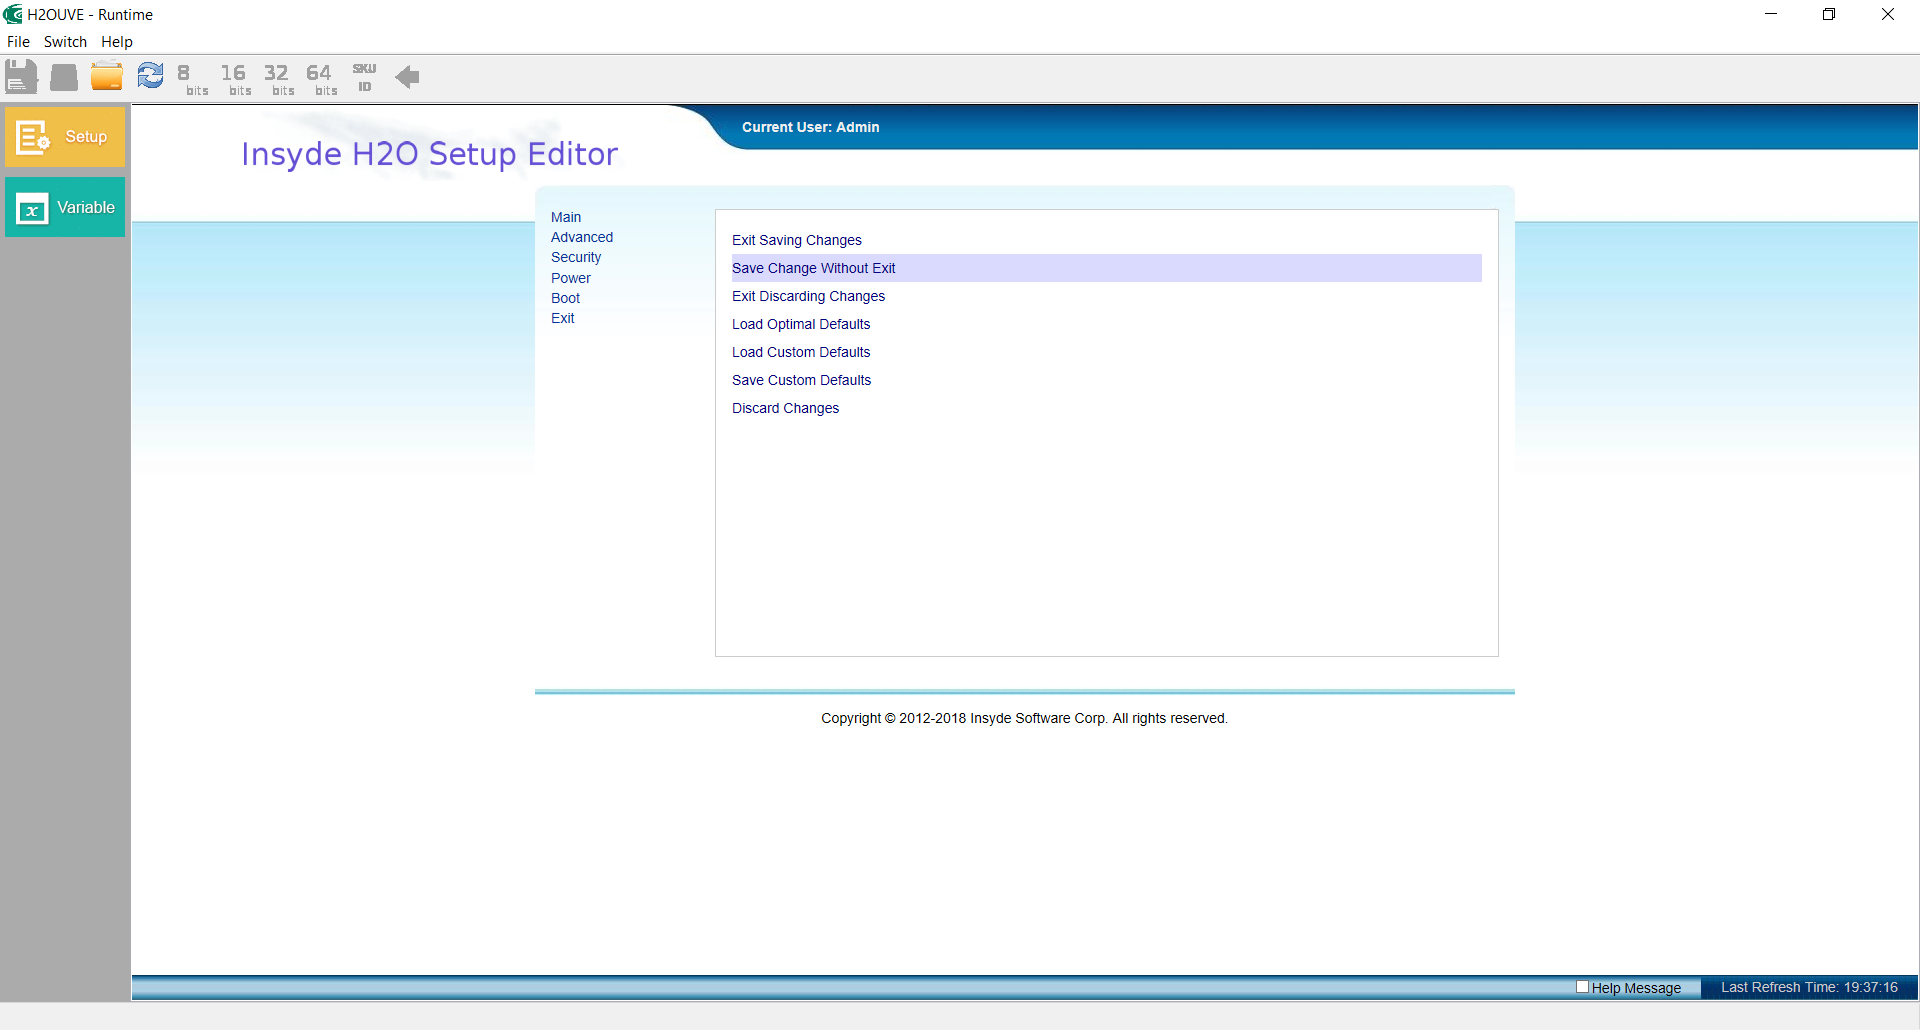This screenshot has height=1030, width=1920.
Task: Click the SKU ID toolbar icon
Action: point(364,78)
